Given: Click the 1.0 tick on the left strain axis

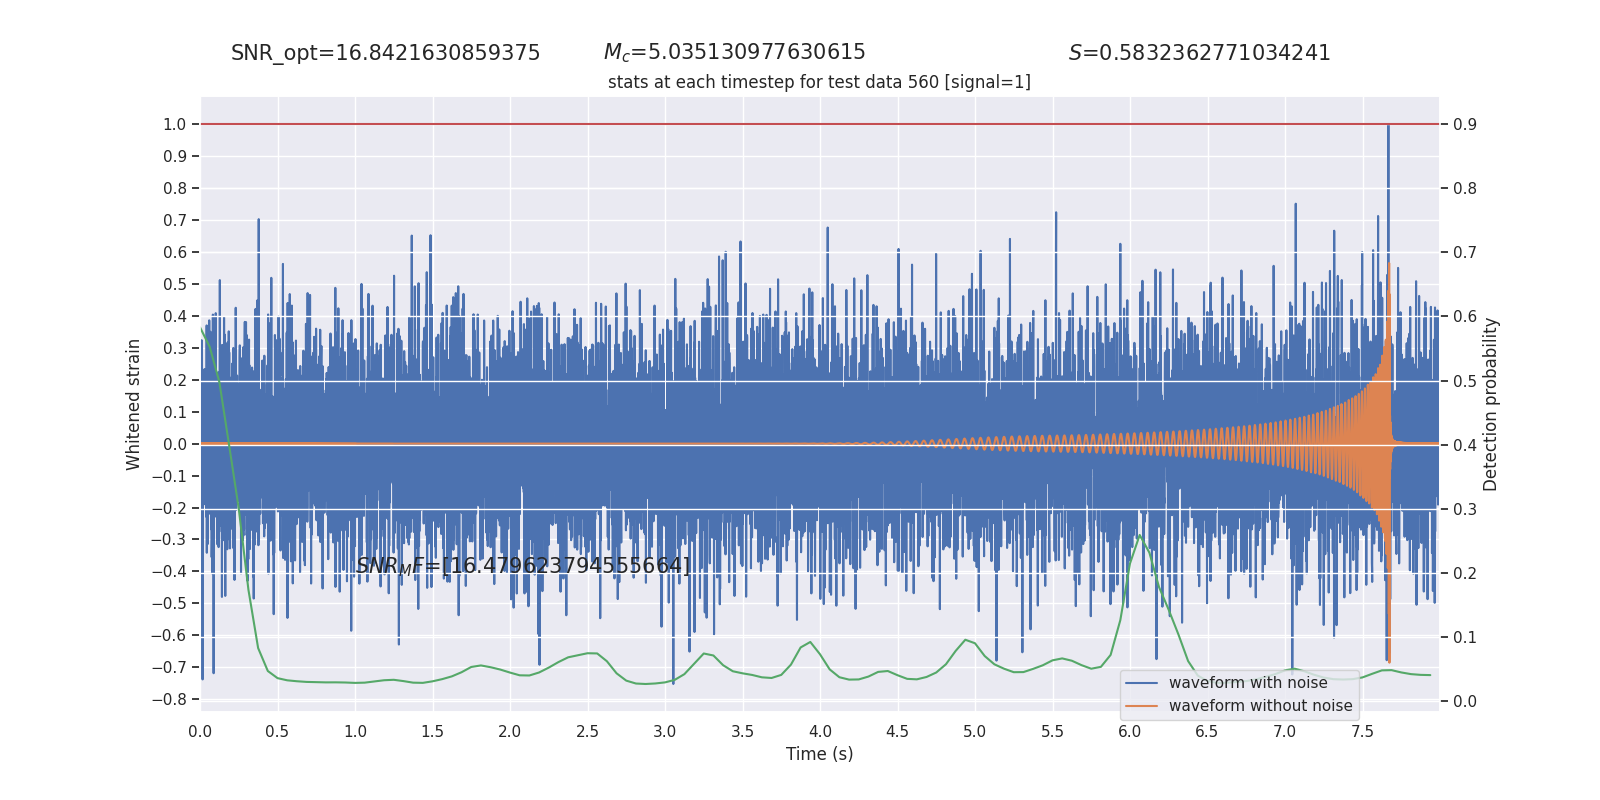Looking at the screenshot, I should click(175, 124).
